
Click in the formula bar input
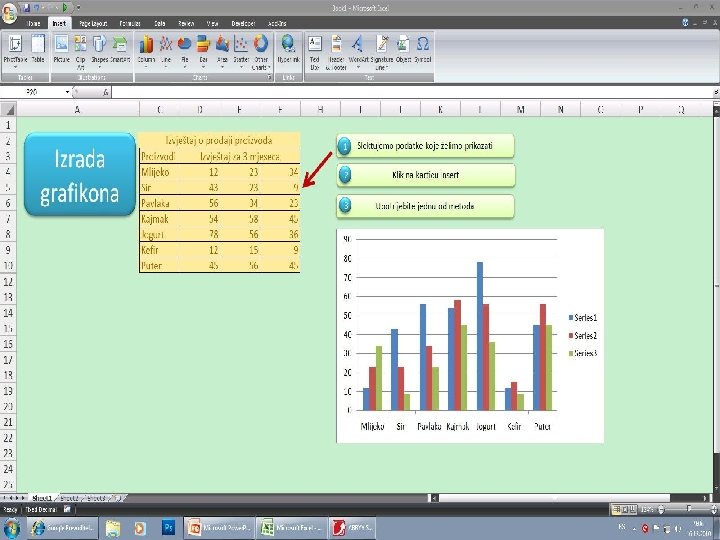pyautogui.click(x=413, y=92)
